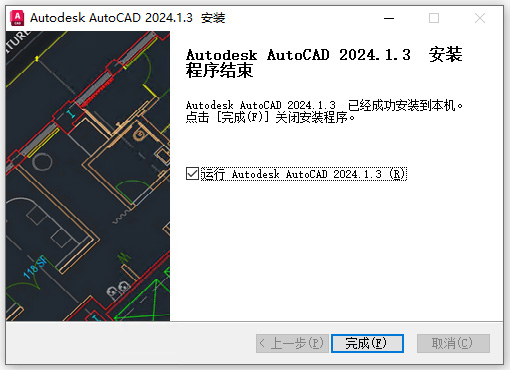
Task: Click the AutoCAD logo in title bar
Action: [x=17, y=18]
